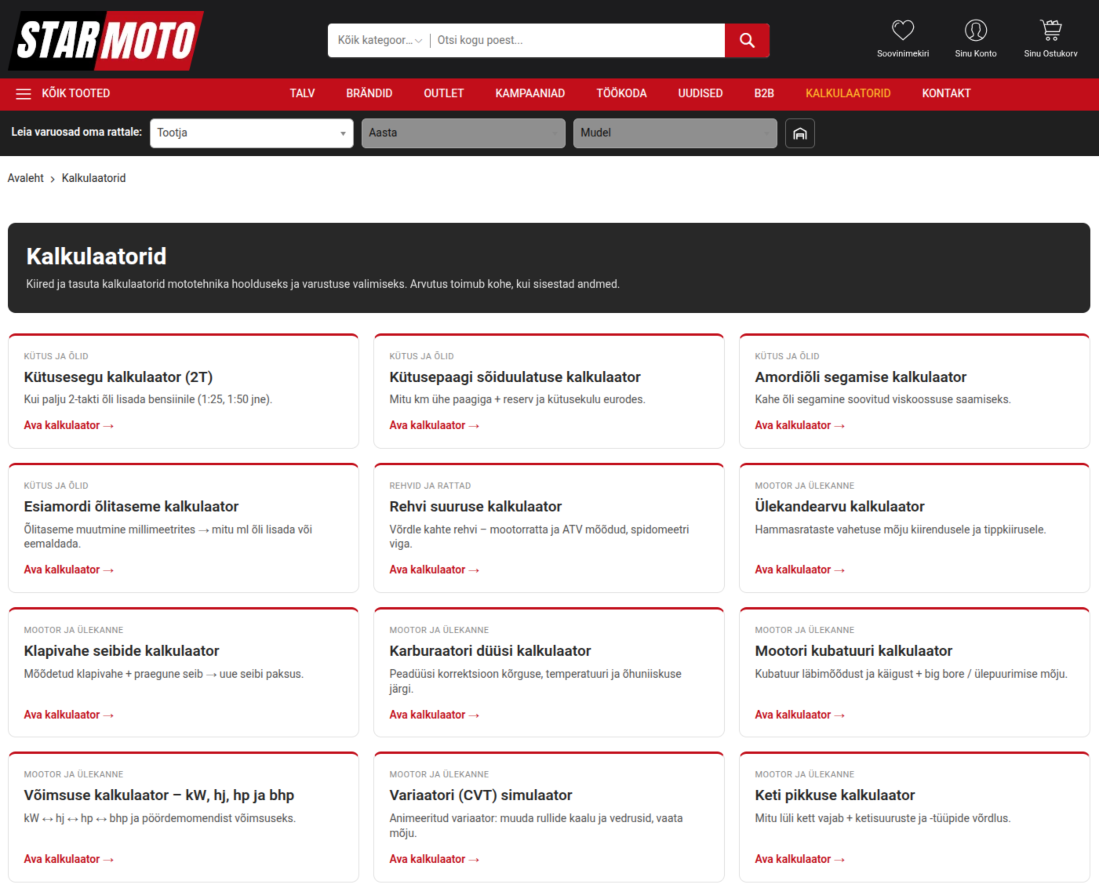Open Klapivahe seibide kalkulaator title
The width and height of the screenshot is (1099, 888).
[122, 651]
